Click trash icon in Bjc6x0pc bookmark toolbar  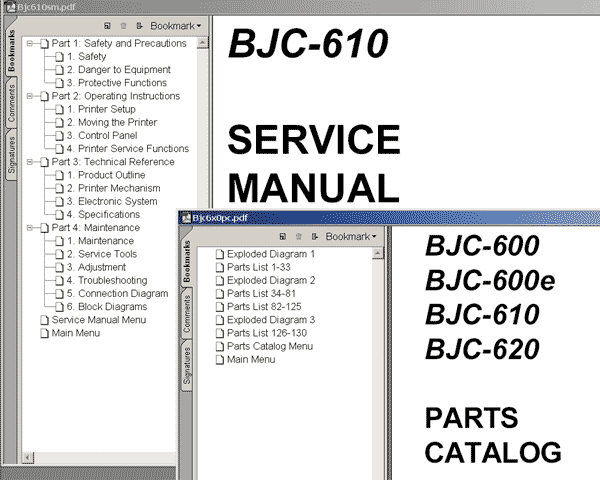pos(298,237)
